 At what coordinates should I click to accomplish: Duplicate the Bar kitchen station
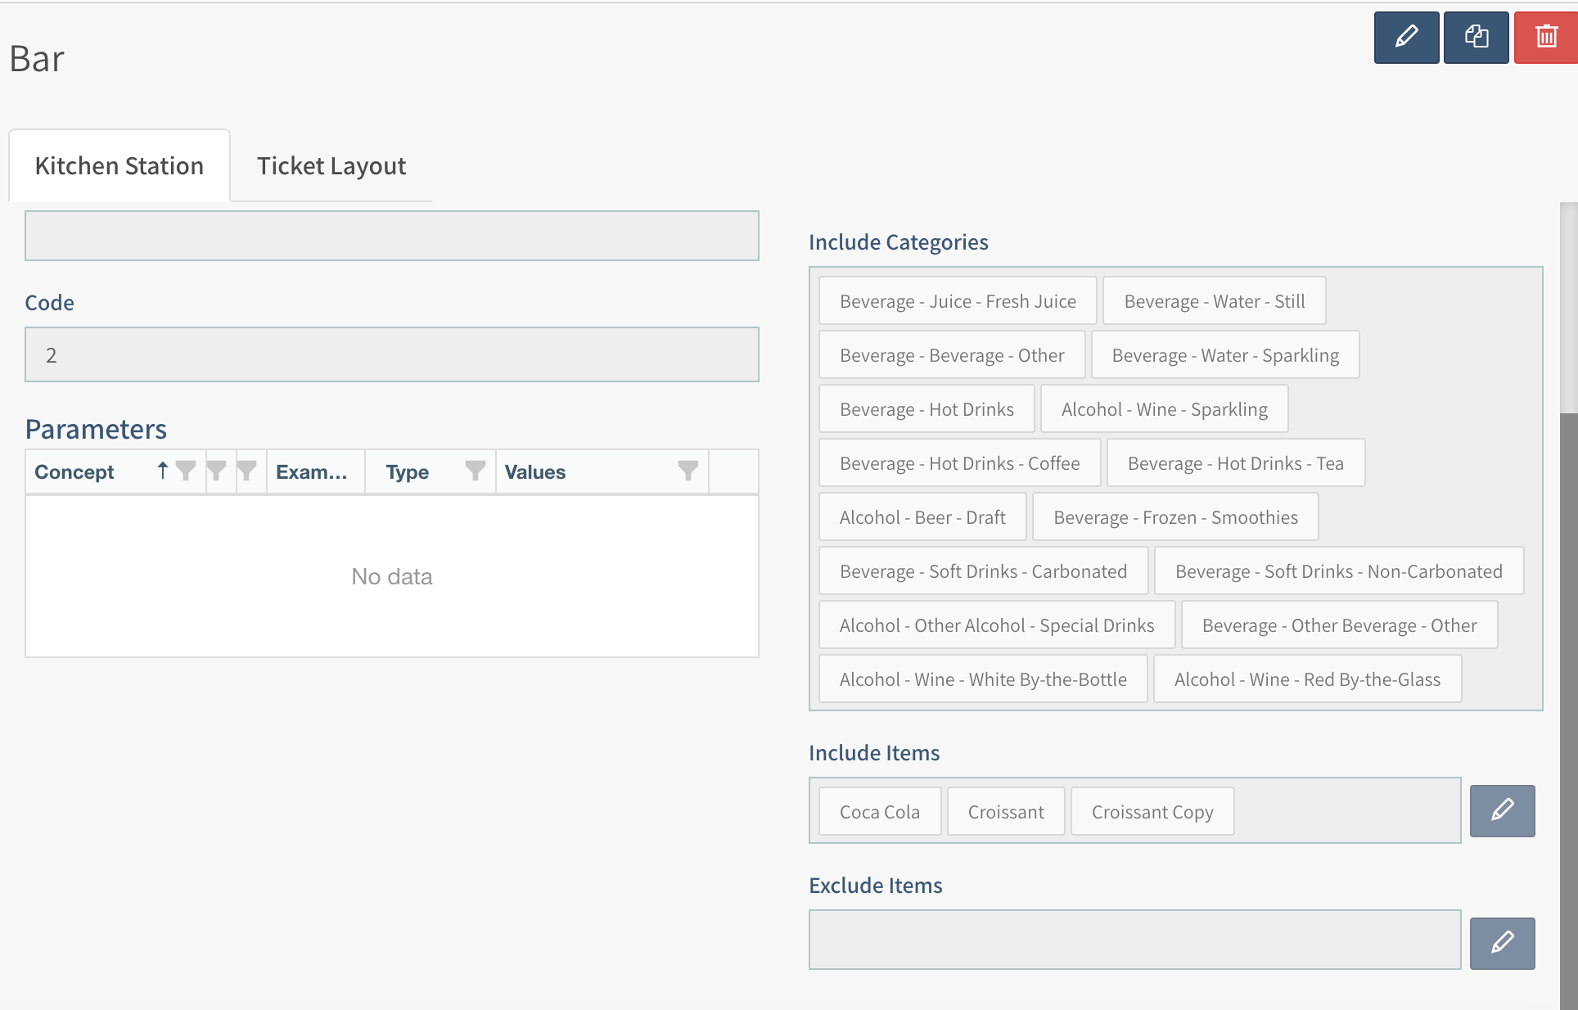point(1476,38)
